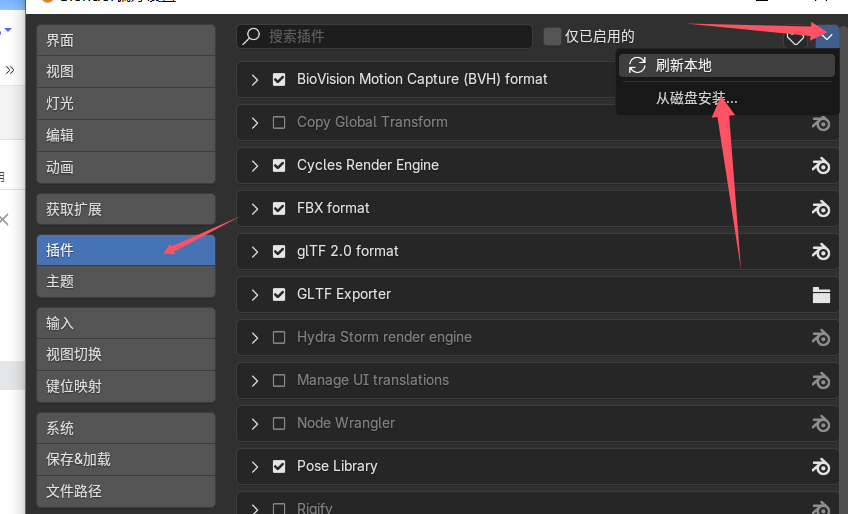Click Blender icon on Manage UI translations row
The height and width of the screenshot is (514, 848).
pos(821,381)
